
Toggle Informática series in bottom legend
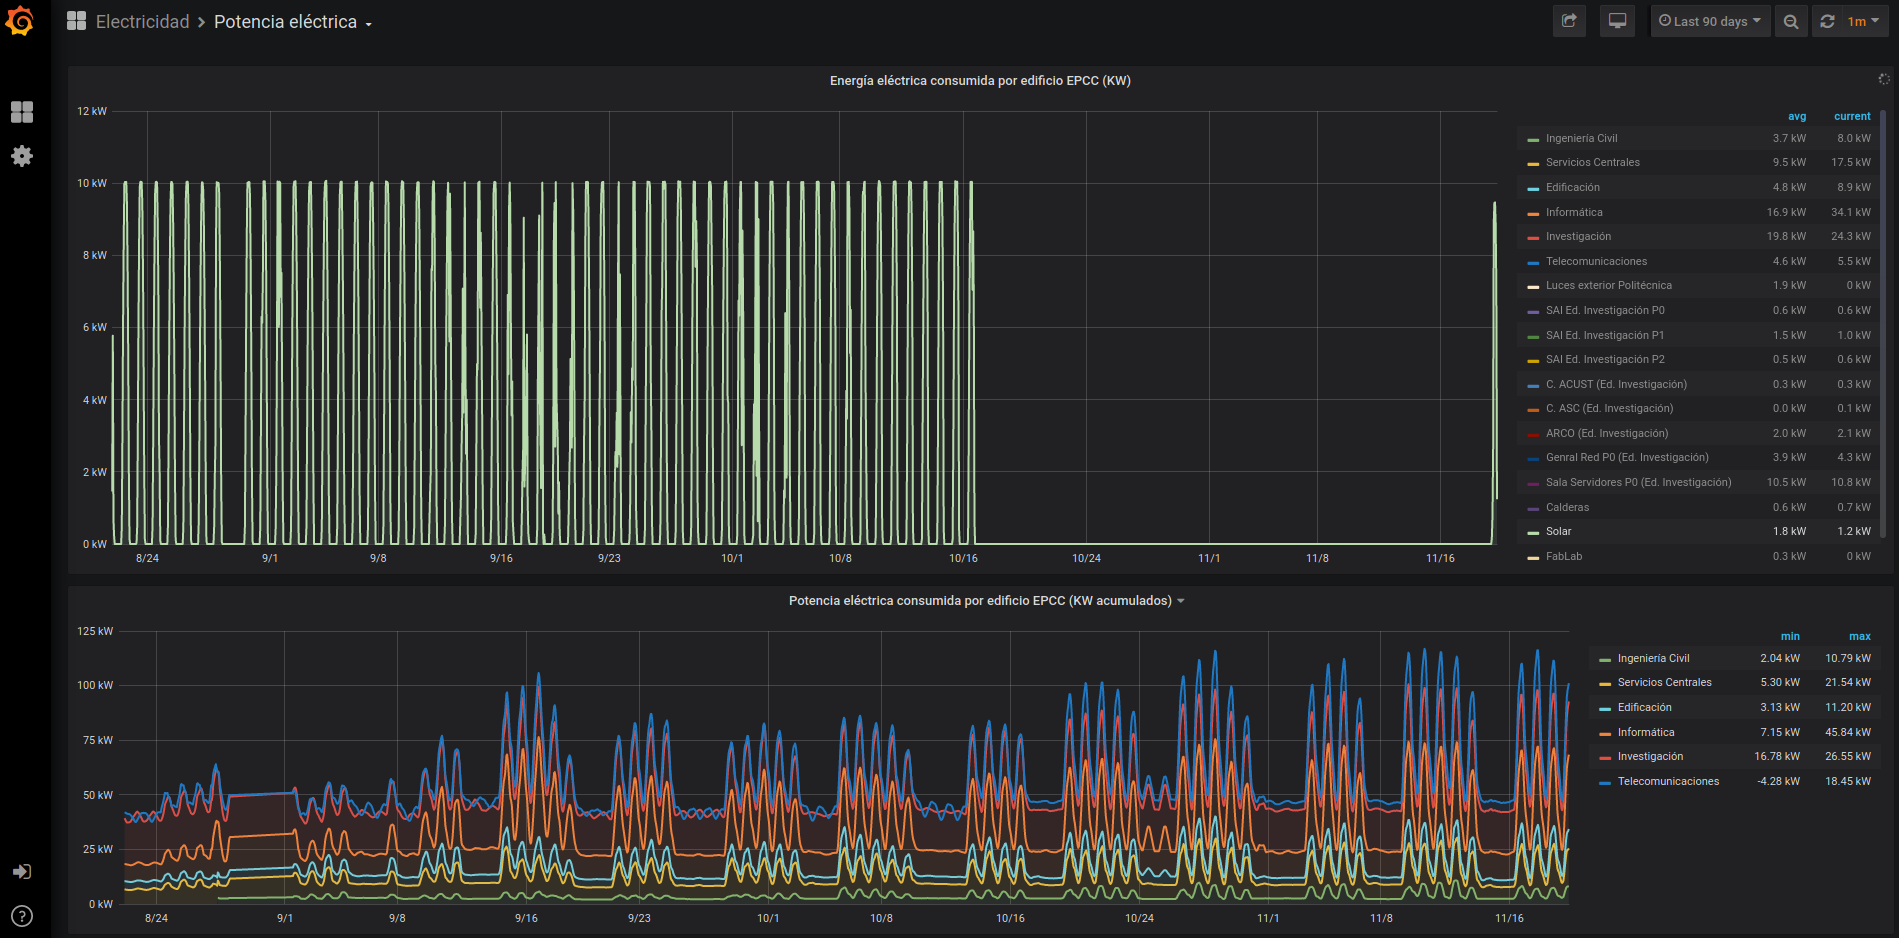point(1645,733)
